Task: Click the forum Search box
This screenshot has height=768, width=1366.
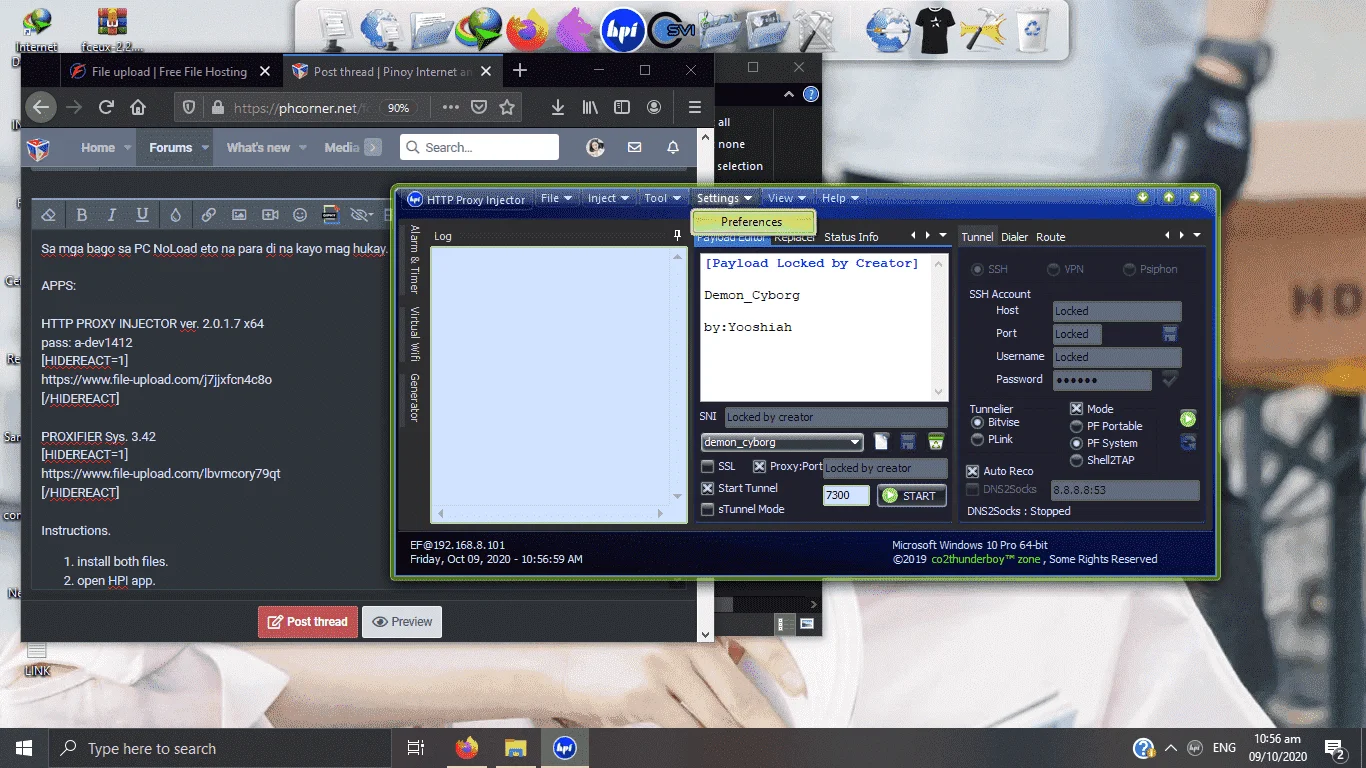Action: [479, 147]
